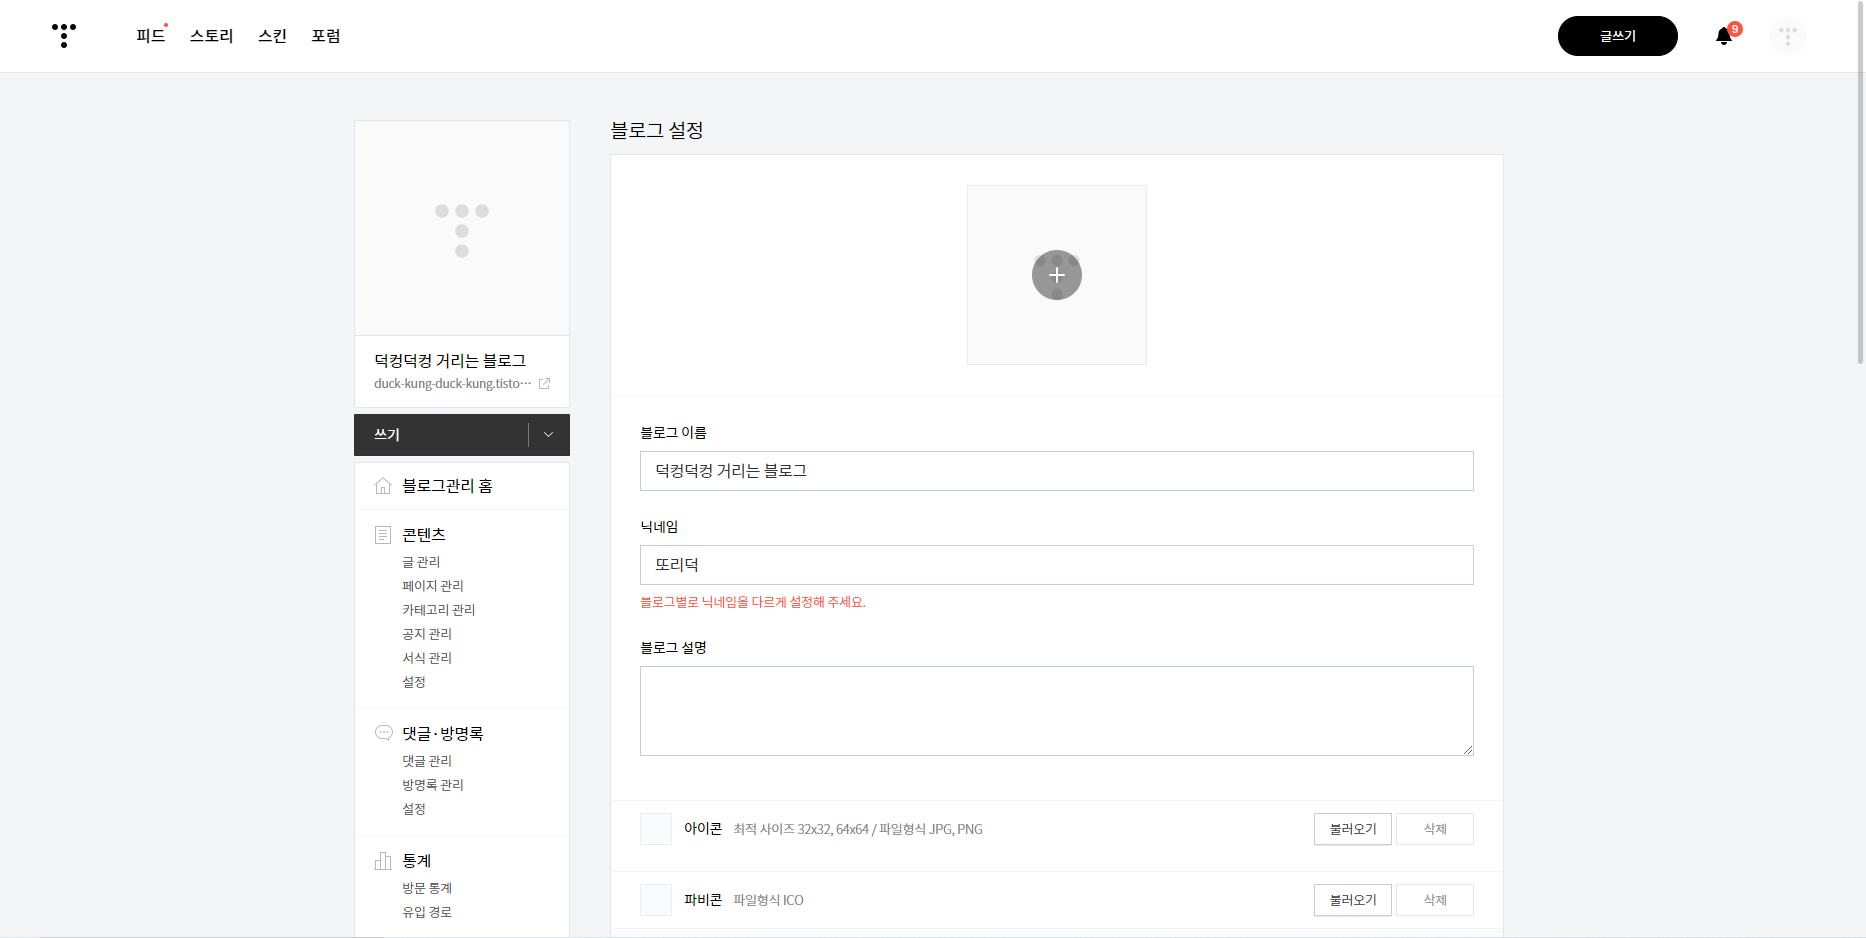
Task: Expand the 쓰기 dropdown arrow
Action: (x=548, y=435)
